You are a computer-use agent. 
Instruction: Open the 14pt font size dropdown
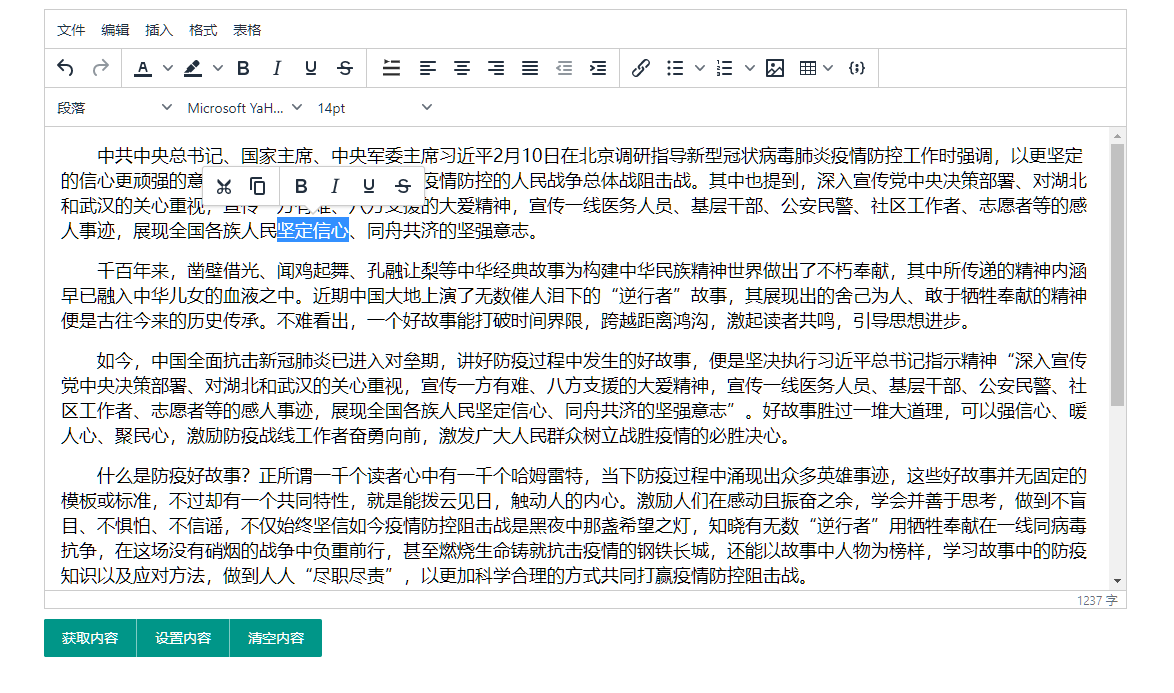coord(374,107)
